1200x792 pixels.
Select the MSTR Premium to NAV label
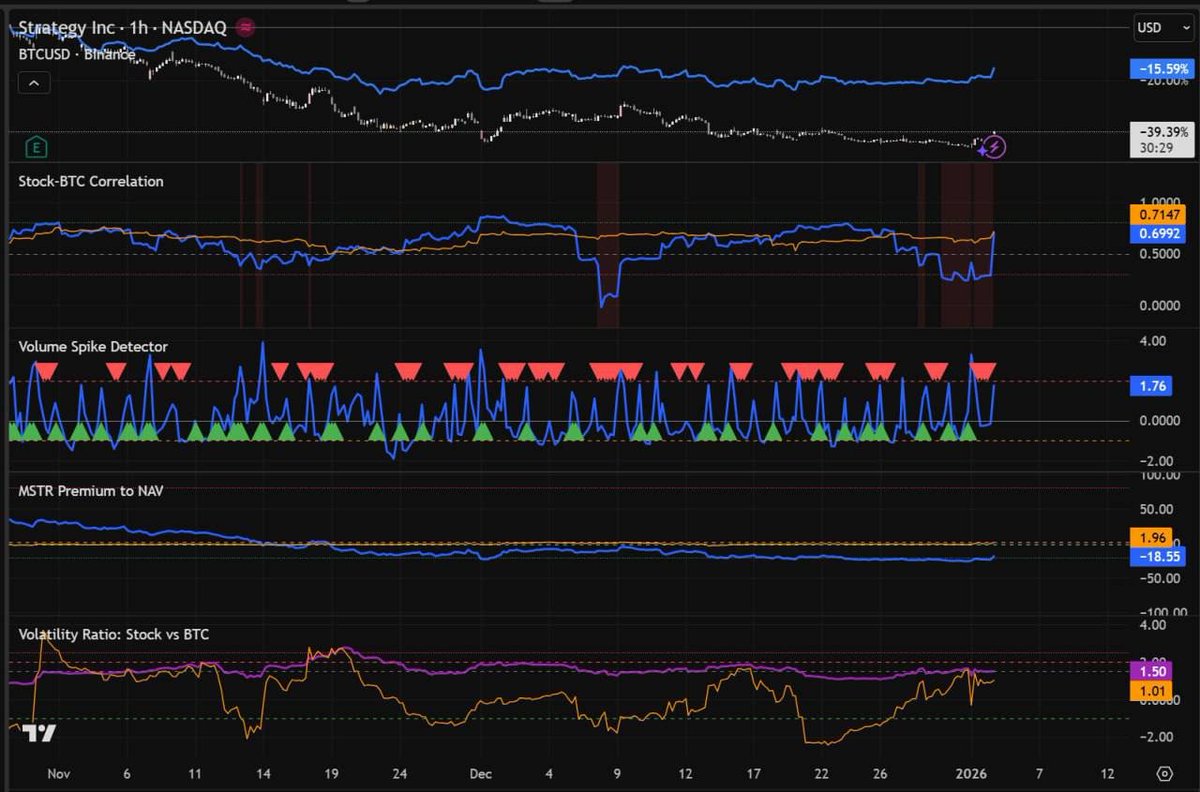point(91,490)
